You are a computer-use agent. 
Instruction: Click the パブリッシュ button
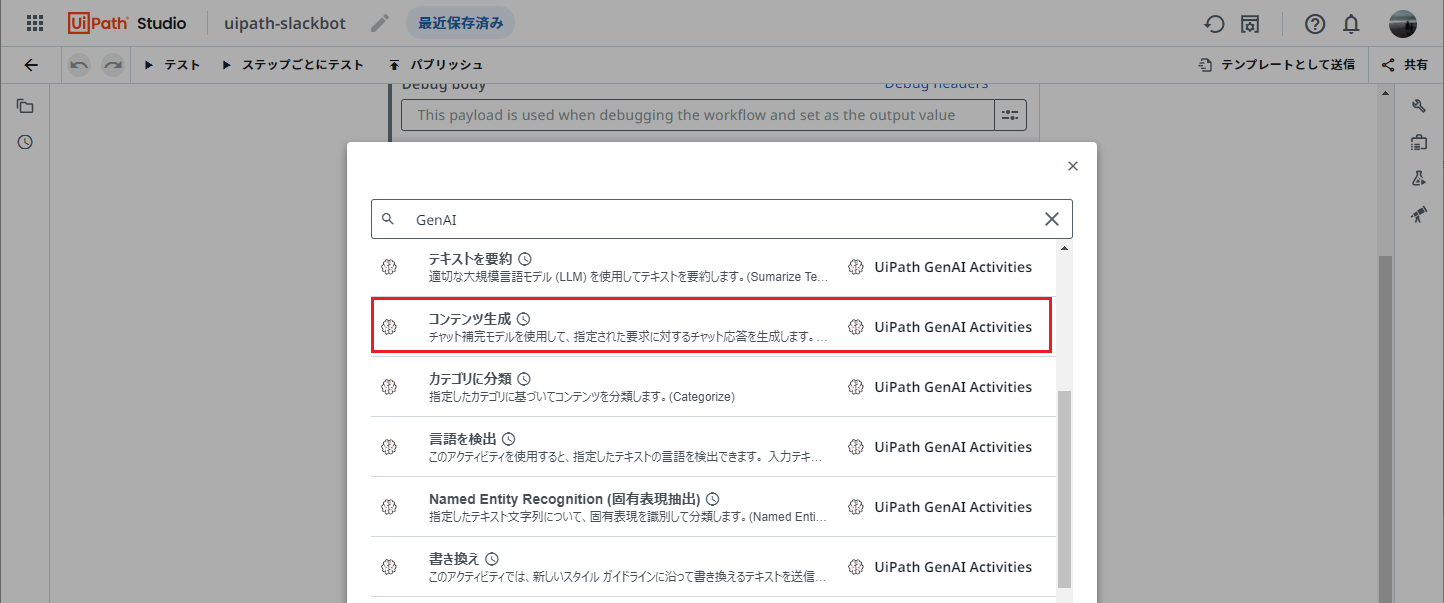coord(436,65)
